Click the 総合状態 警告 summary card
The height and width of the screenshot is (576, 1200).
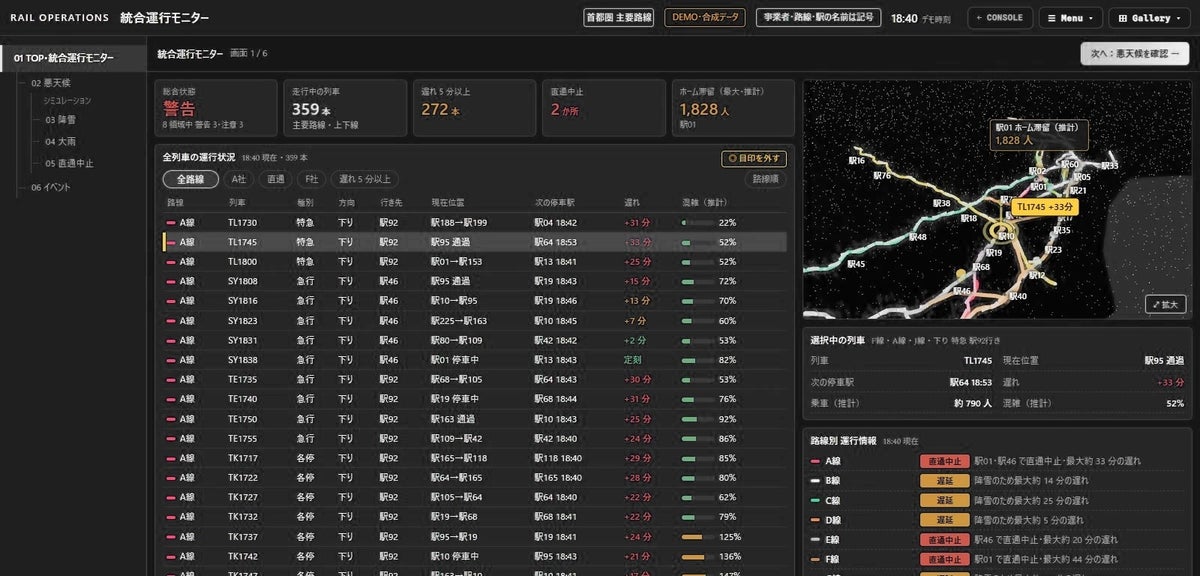tap(215, 107)
